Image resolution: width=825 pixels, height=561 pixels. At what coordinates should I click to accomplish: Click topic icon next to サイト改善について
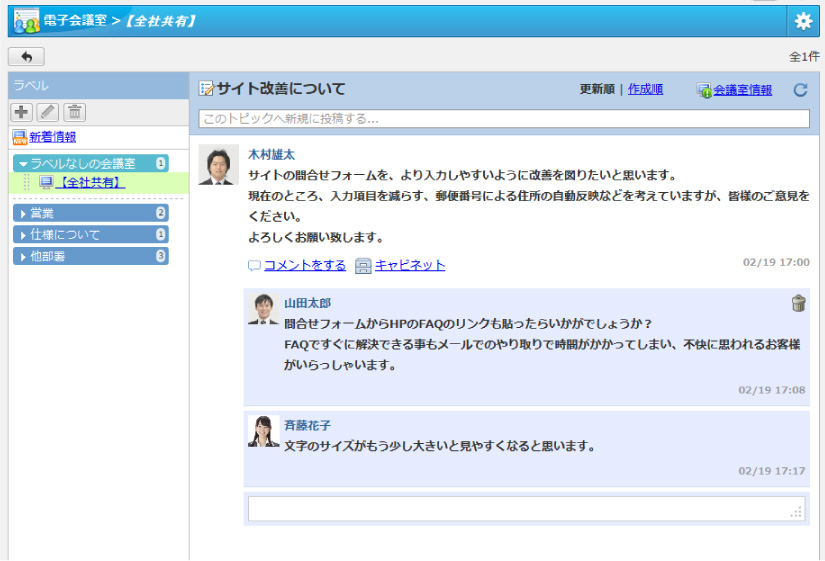(x=206, y=88)
